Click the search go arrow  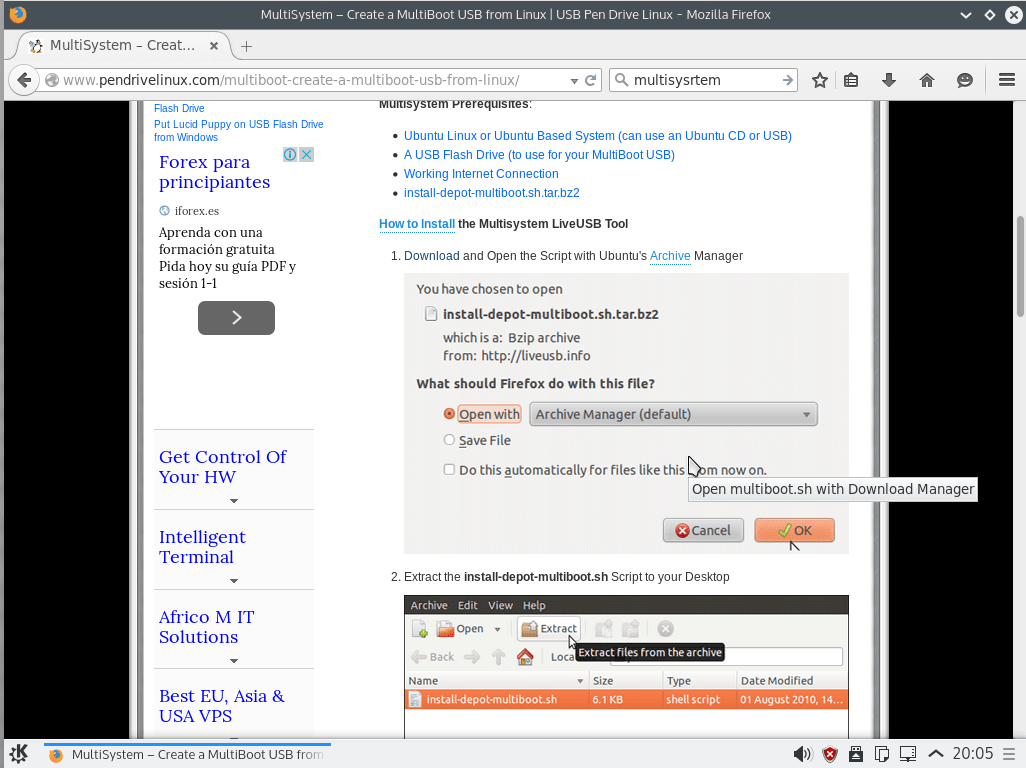pyautogui.click(x=788, y=80)
